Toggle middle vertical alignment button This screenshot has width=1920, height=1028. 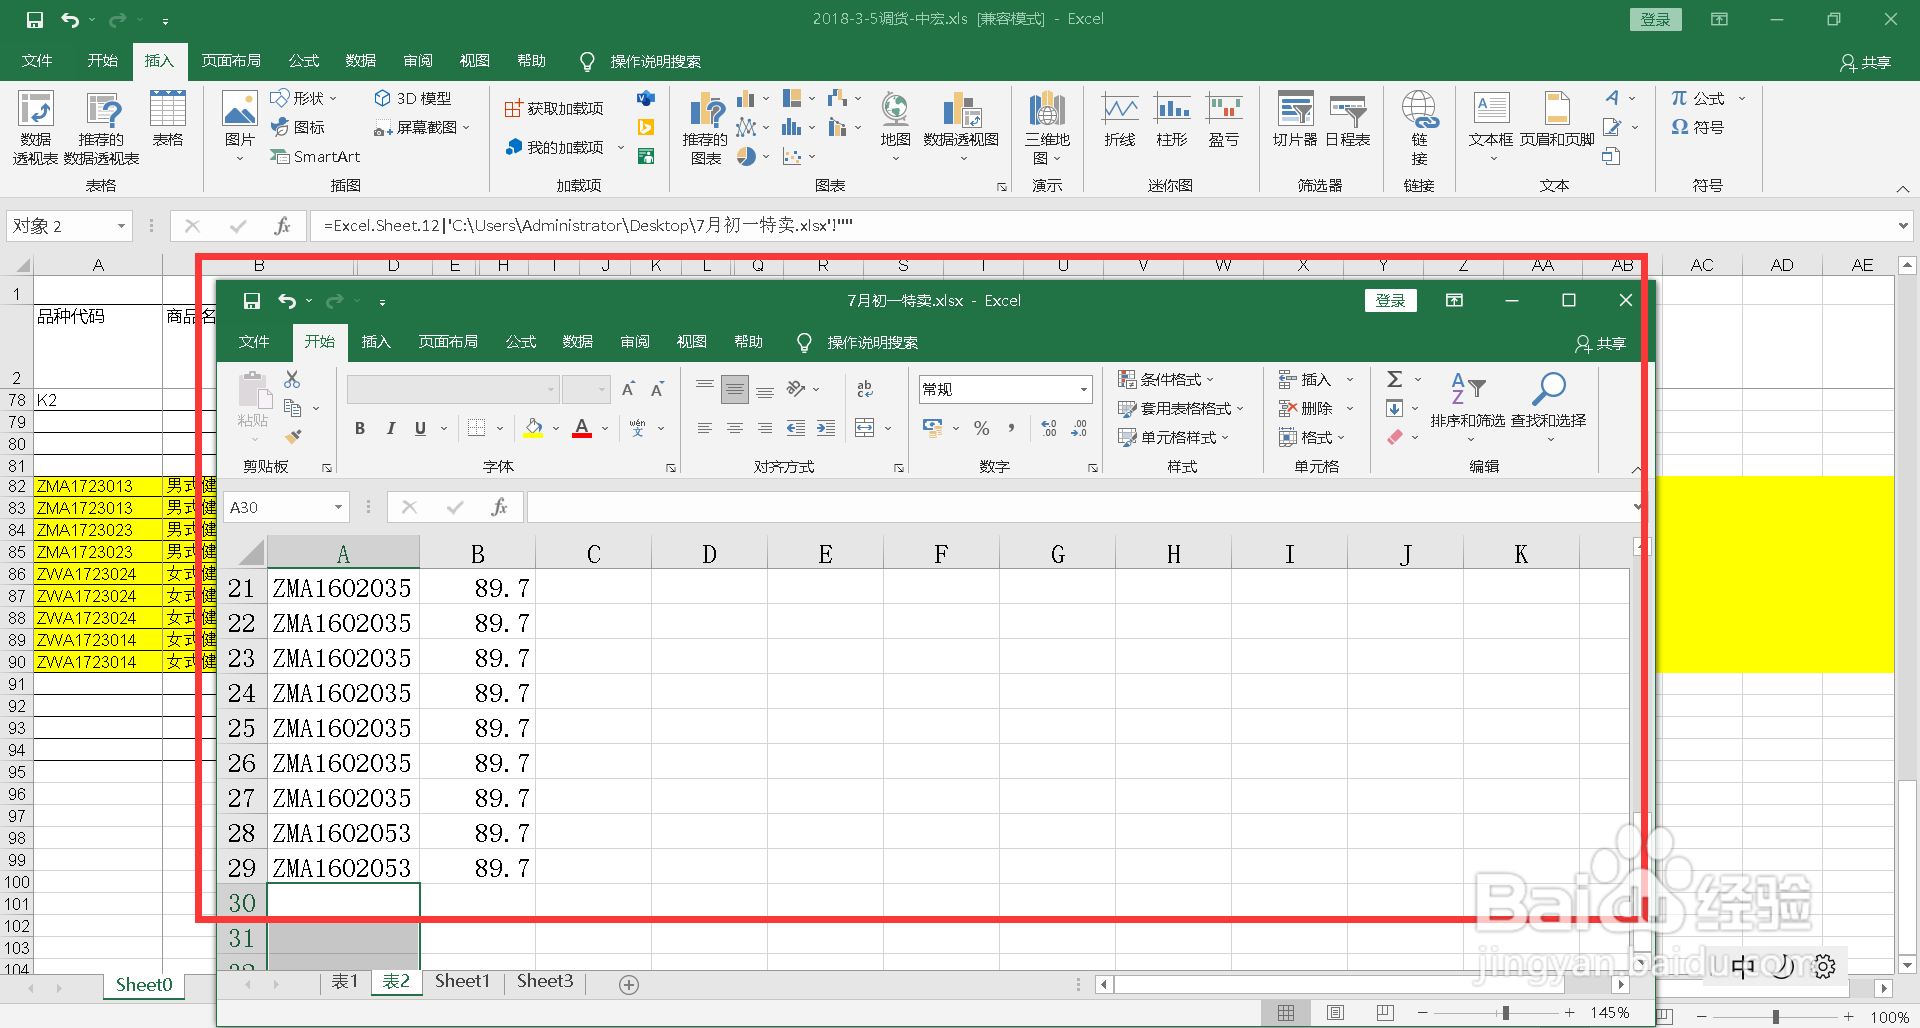(x=735, y=388)
